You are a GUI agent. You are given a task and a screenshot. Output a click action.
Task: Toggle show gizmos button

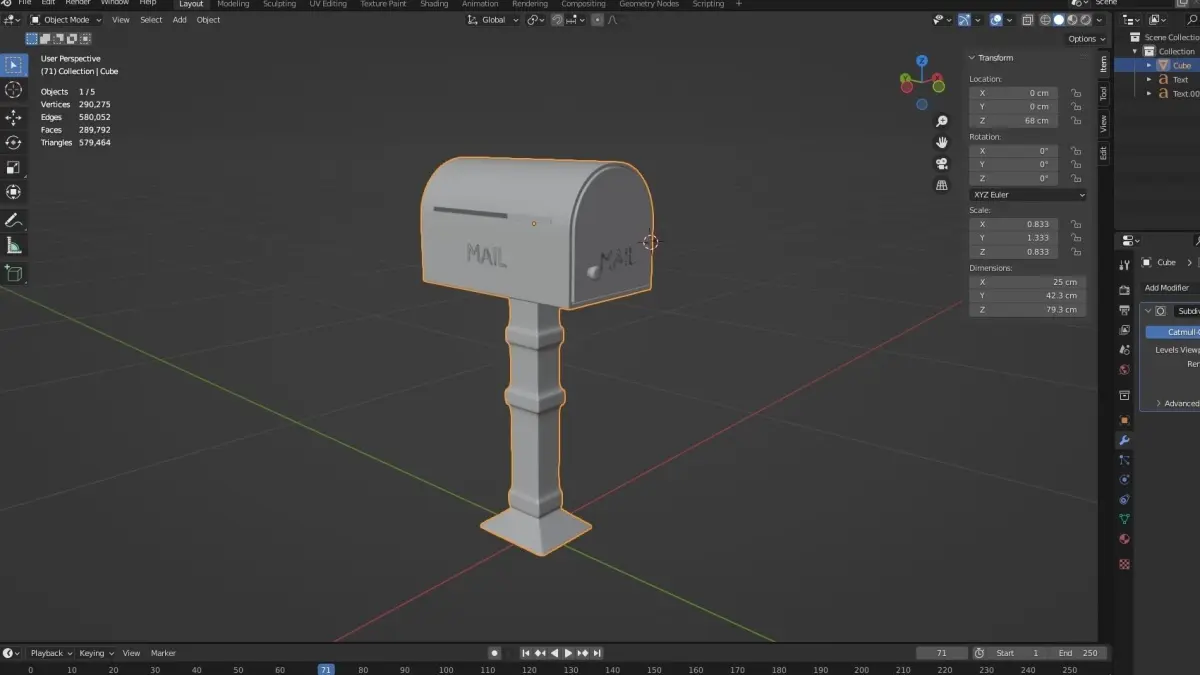tap(964, 20)
